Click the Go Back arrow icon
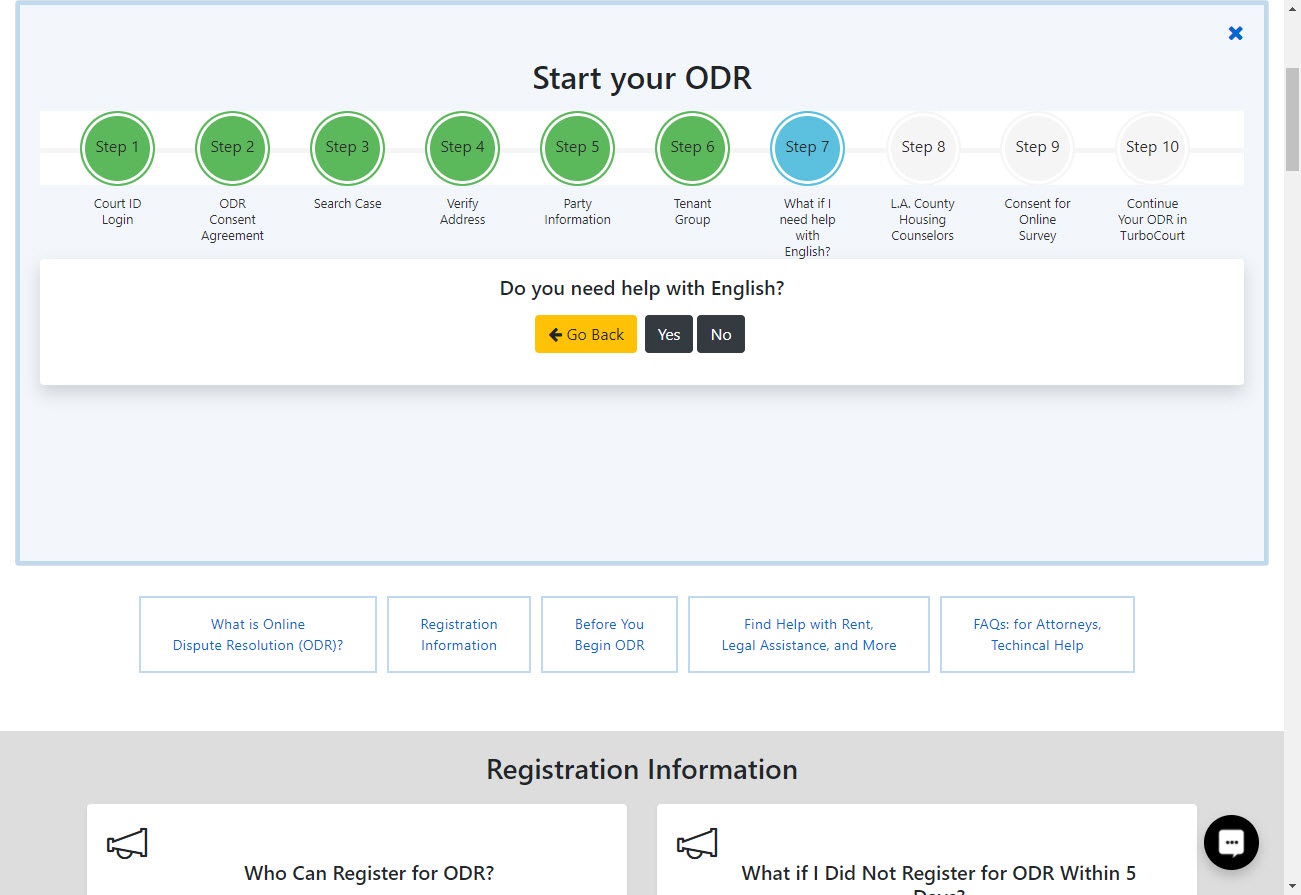This screenshot has height=895, width=1301. click(x=556, y=334)
